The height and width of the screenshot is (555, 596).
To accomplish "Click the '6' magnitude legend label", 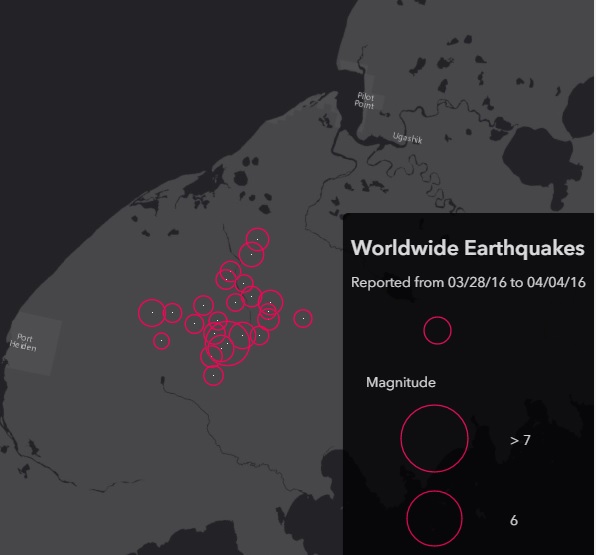I will [x=514, y=520].
